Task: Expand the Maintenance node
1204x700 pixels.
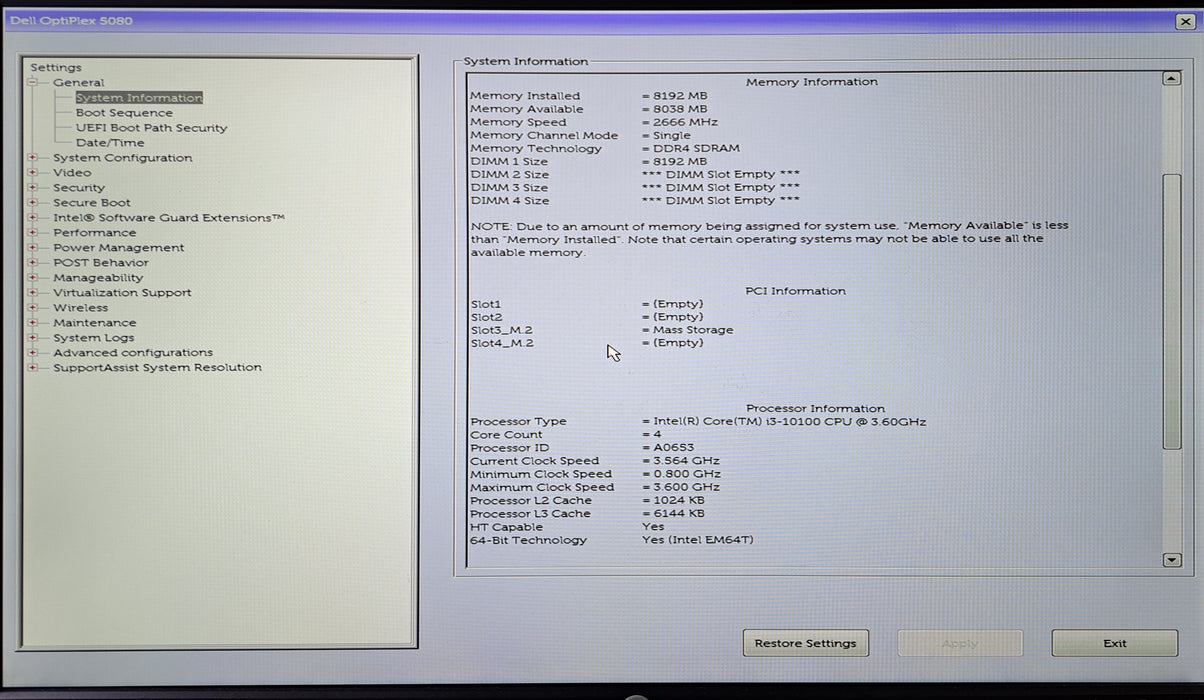Action: coord(33,322)
